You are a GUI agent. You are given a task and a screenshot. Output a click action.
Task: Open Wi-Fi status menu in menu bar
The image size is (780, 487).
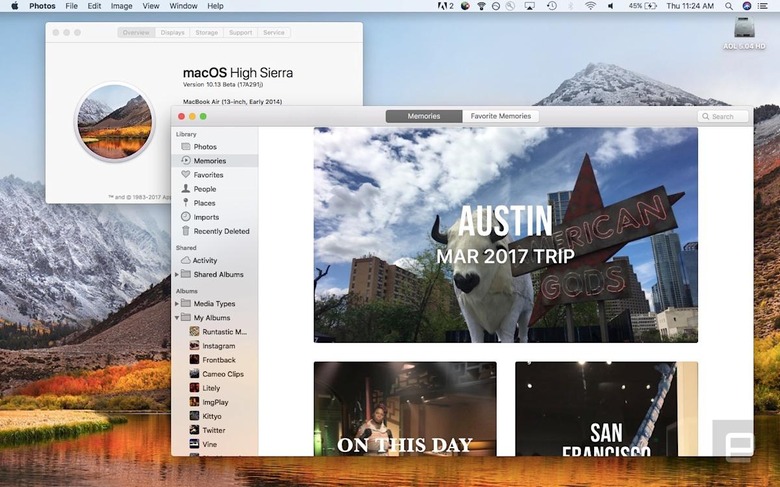590,6
